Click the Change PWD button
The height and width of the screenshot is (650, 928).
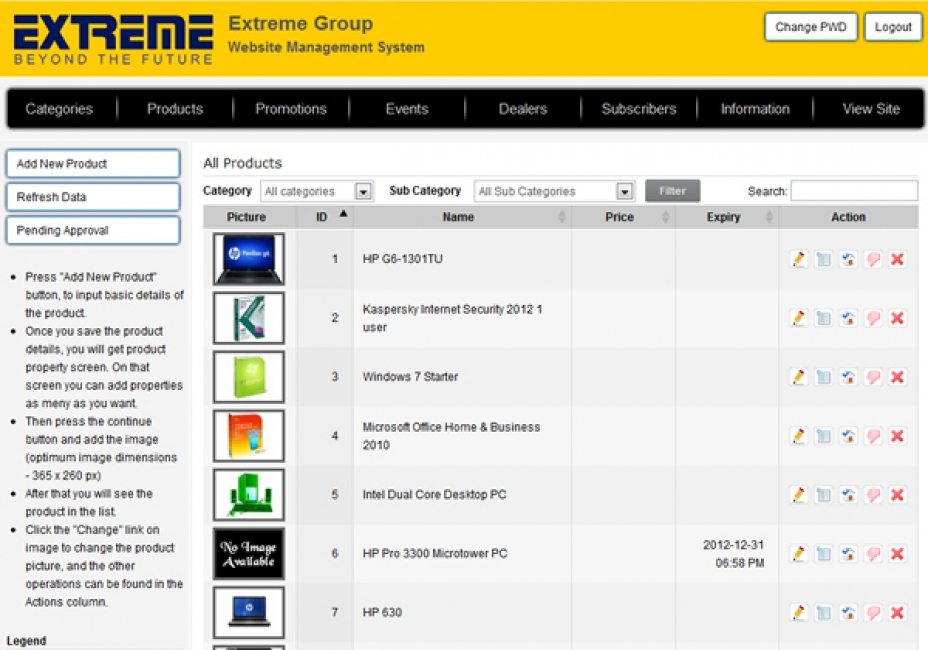point(811,27)
